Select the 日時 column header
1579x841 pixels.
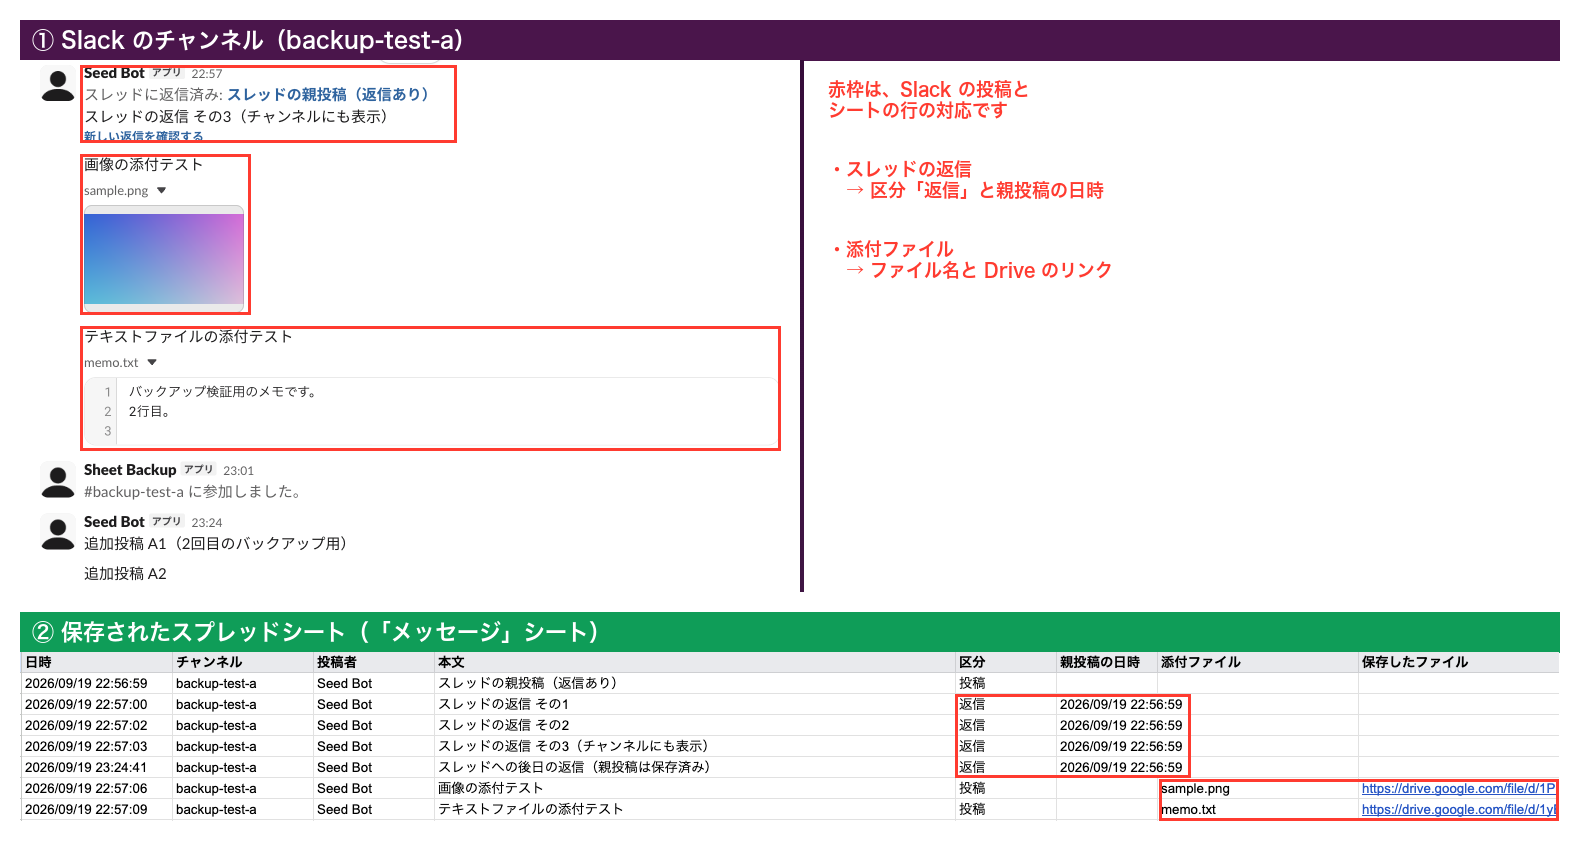click(x=96, y=662)
